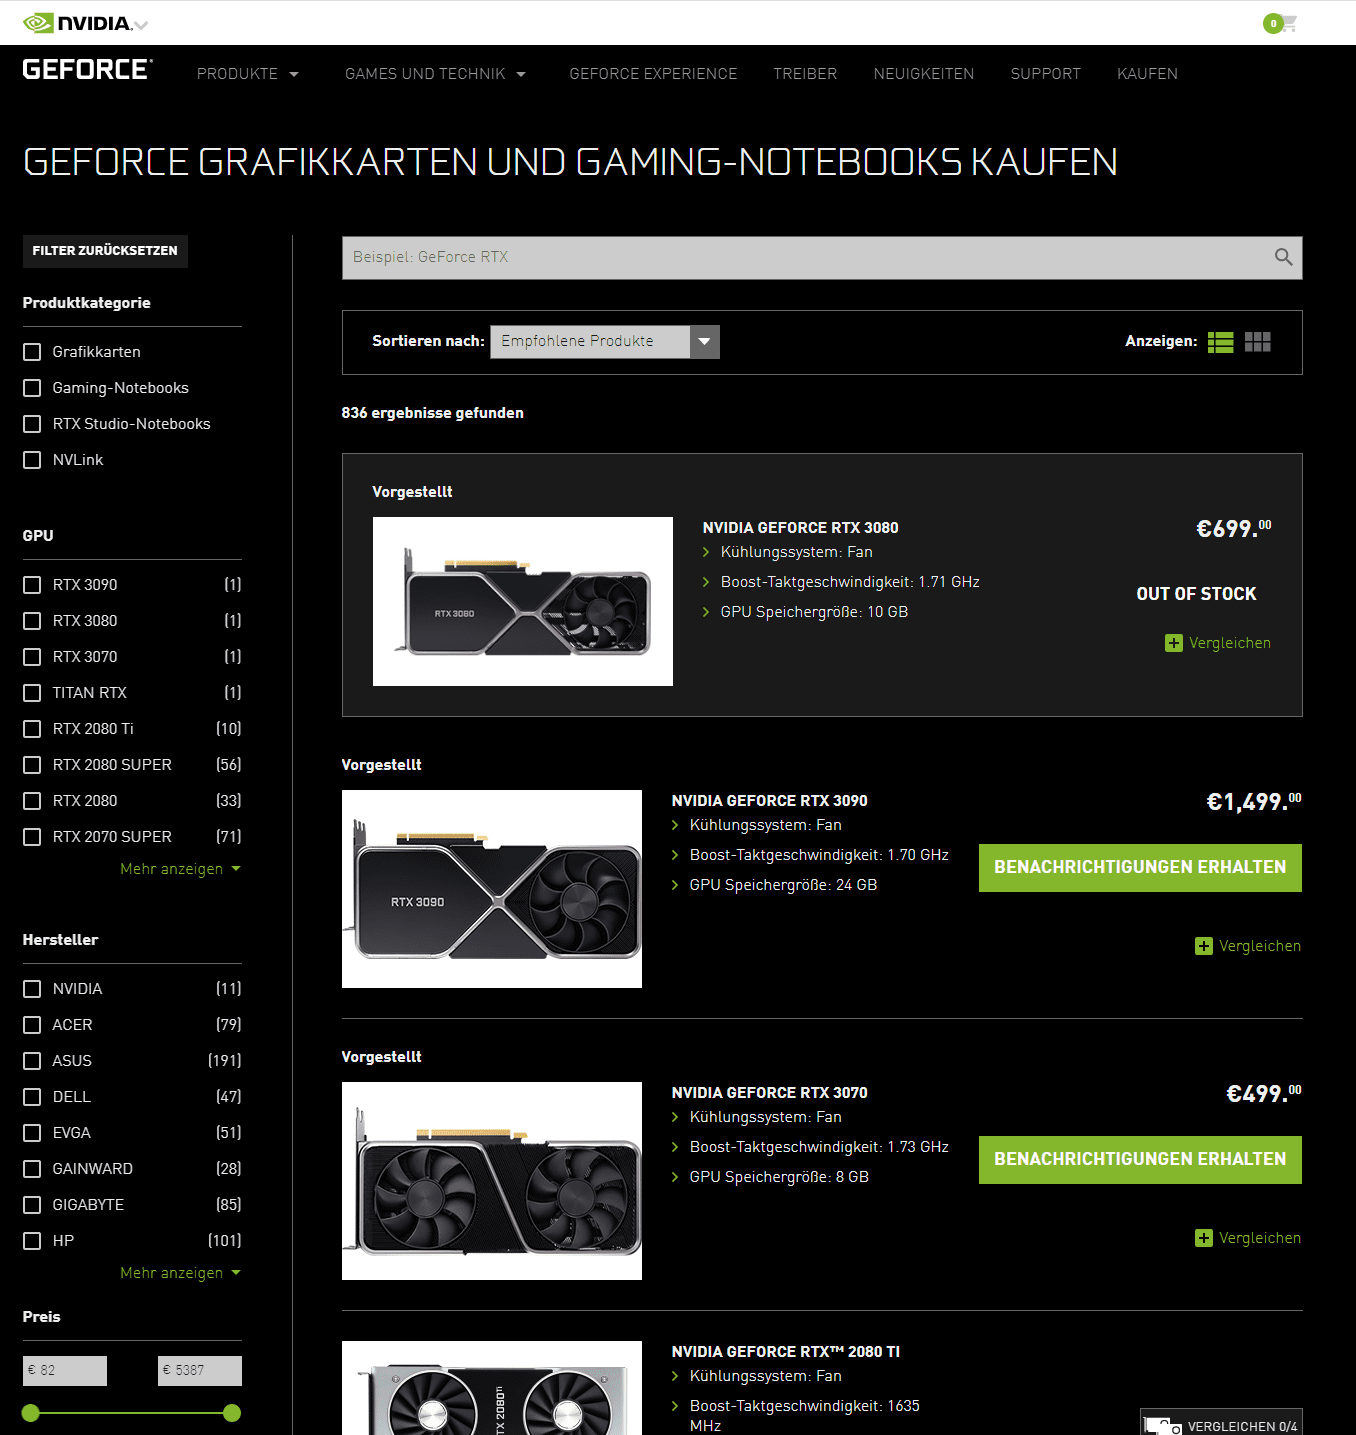Open the Produkte menu dropdown

tap(247, 74)
